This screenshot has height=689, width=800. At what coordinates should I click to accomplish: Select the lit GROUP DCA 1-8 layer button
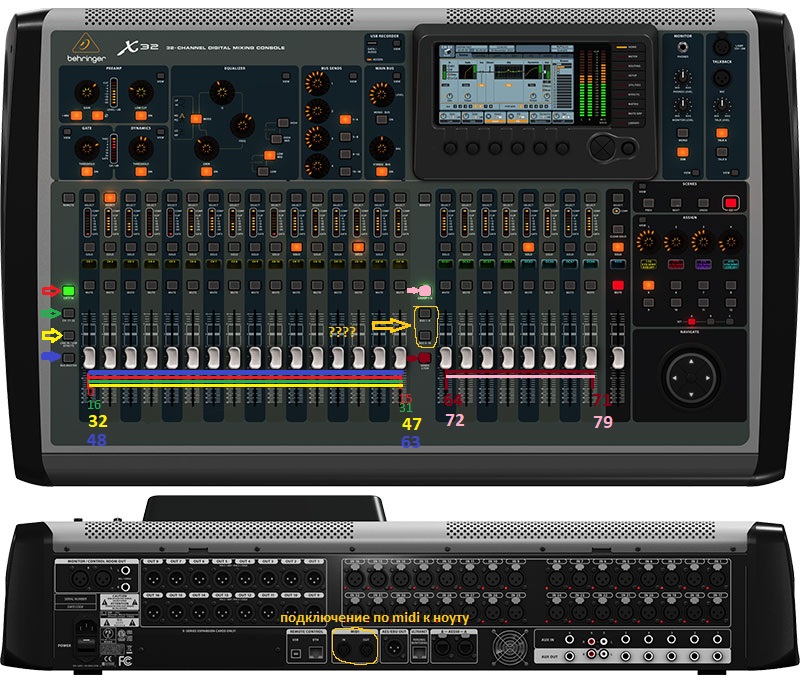tap(425, 291)
